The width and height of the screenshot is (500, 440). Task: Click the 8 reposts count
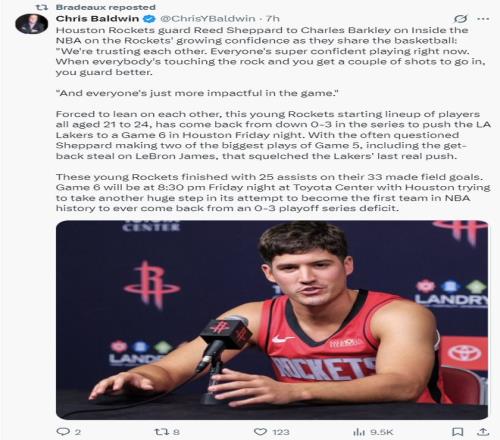pyautogui.click(x=176, y=432)
